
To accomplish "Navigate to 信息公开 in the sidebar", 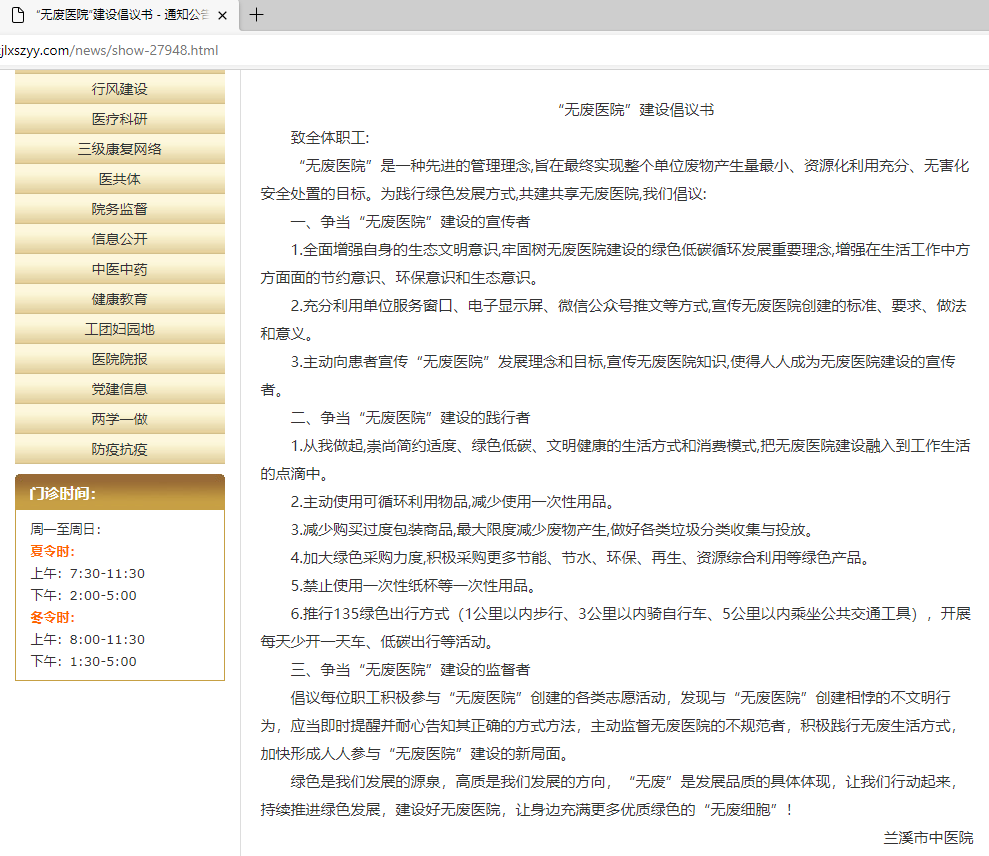I will [120, 239].
